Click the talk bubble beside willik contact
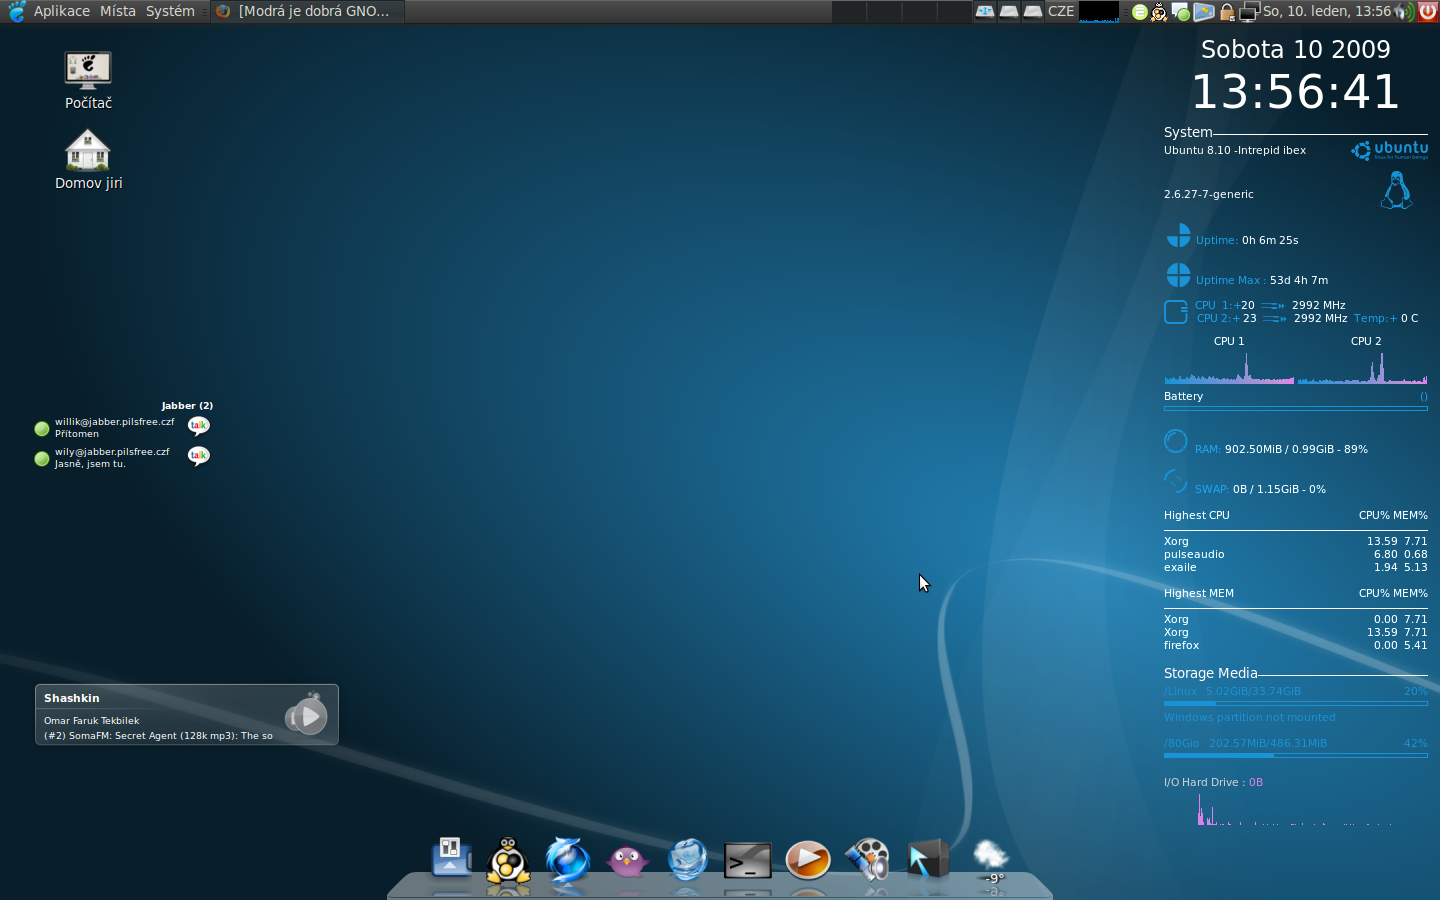The image size is (1440, 900). [x=199, y=426]
